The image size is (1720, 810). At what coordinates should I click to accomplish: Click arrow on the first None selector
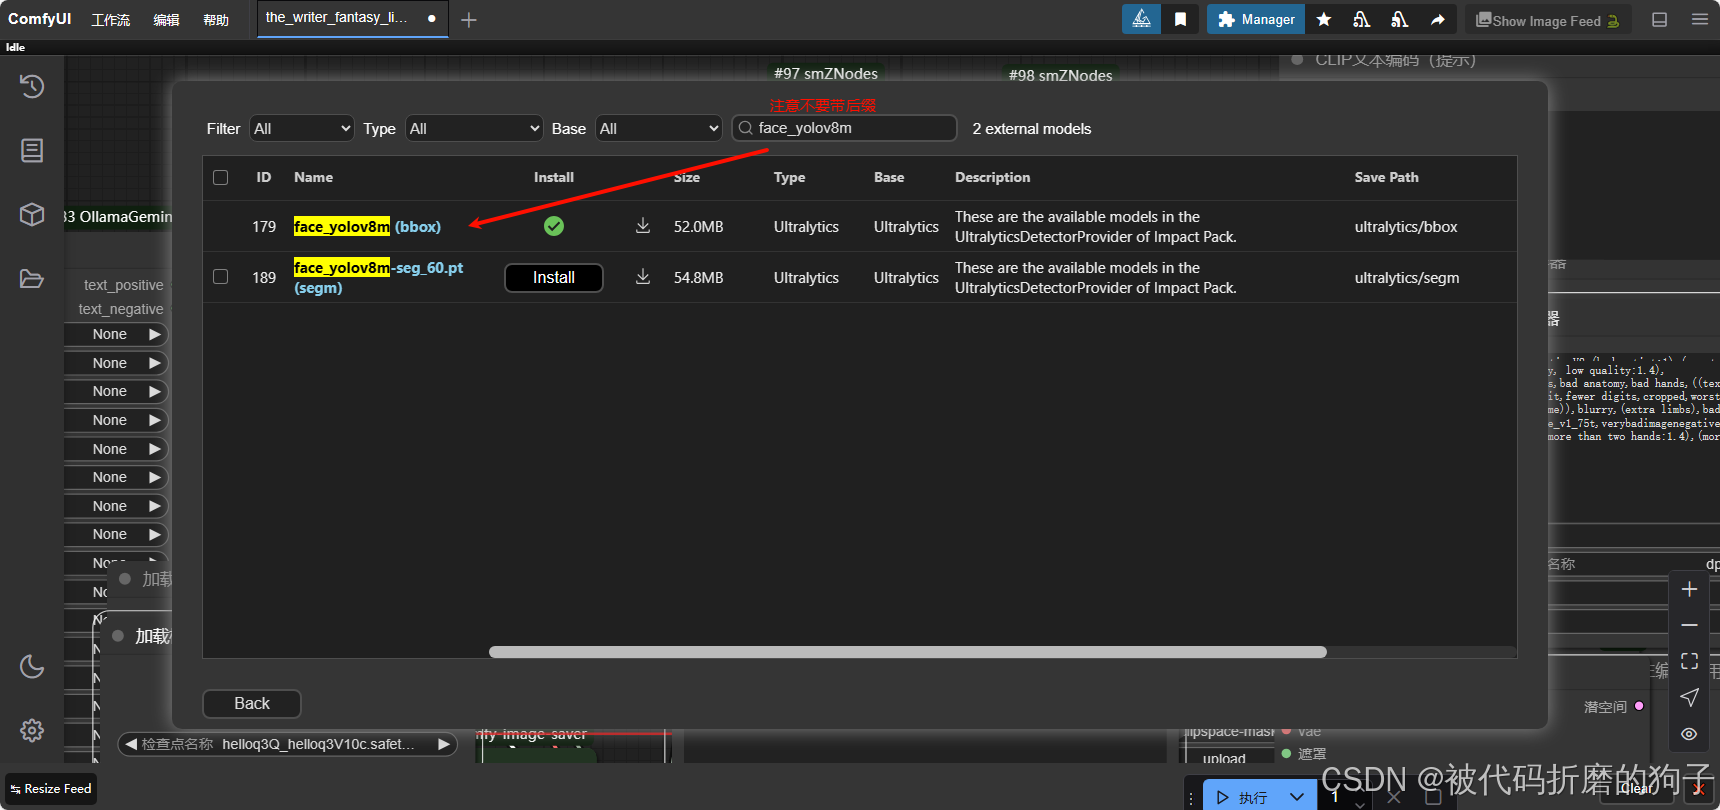click(x=154, y=334)
